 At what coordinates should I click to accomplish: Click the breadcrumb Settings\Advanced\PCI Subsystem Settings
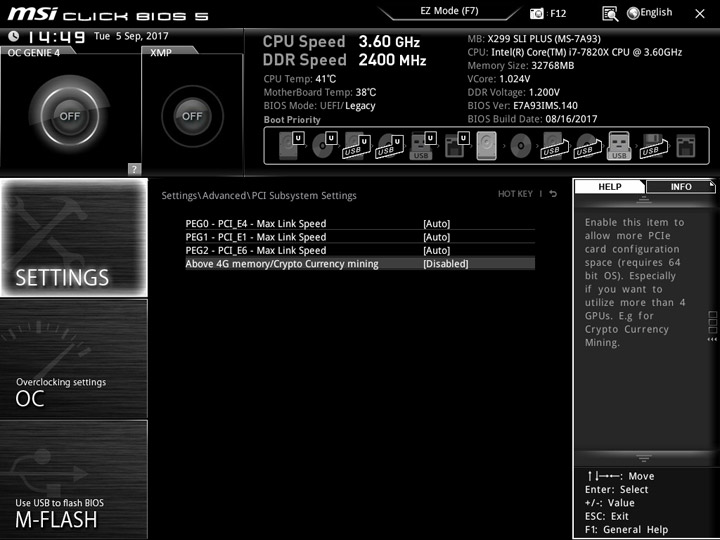[x=259, y=196]
